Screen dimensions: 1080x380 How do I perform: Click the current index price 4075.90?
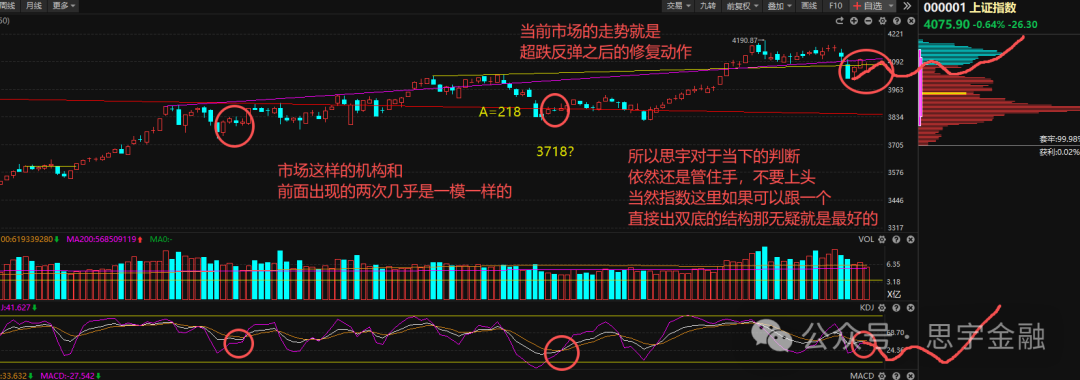tap(946, 25)
